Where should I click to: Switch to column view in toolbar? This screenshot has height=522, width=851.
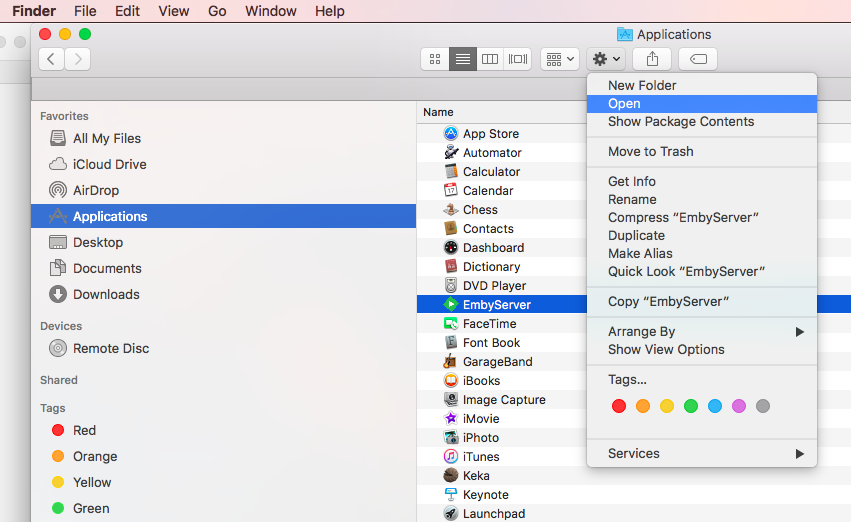490,59
